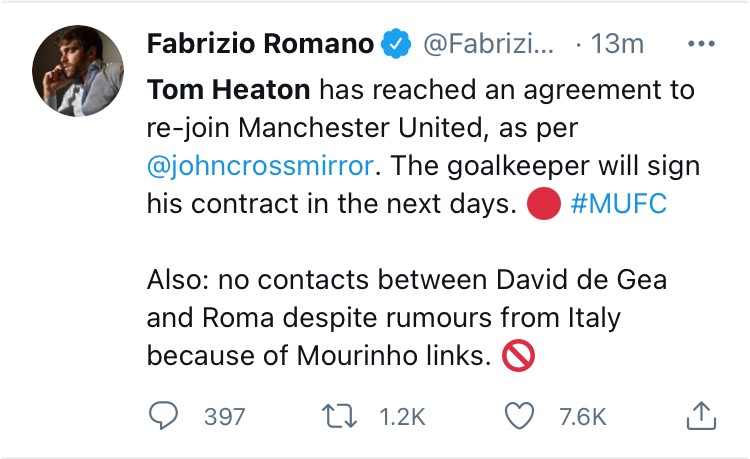
Task: Click the 1.2K retweets count
Action: click(x=403, y=416)
